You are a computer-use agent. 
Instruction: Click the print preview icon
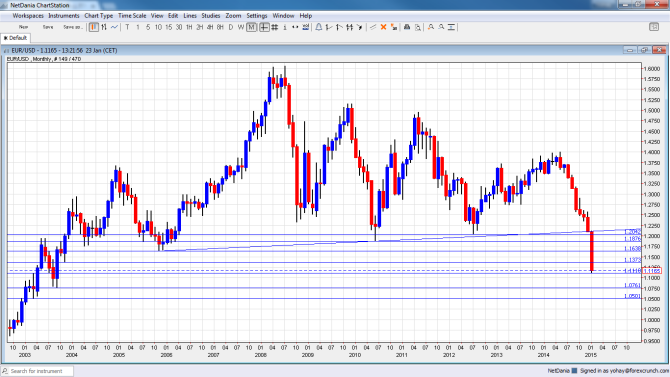click(x=417, y=27)
